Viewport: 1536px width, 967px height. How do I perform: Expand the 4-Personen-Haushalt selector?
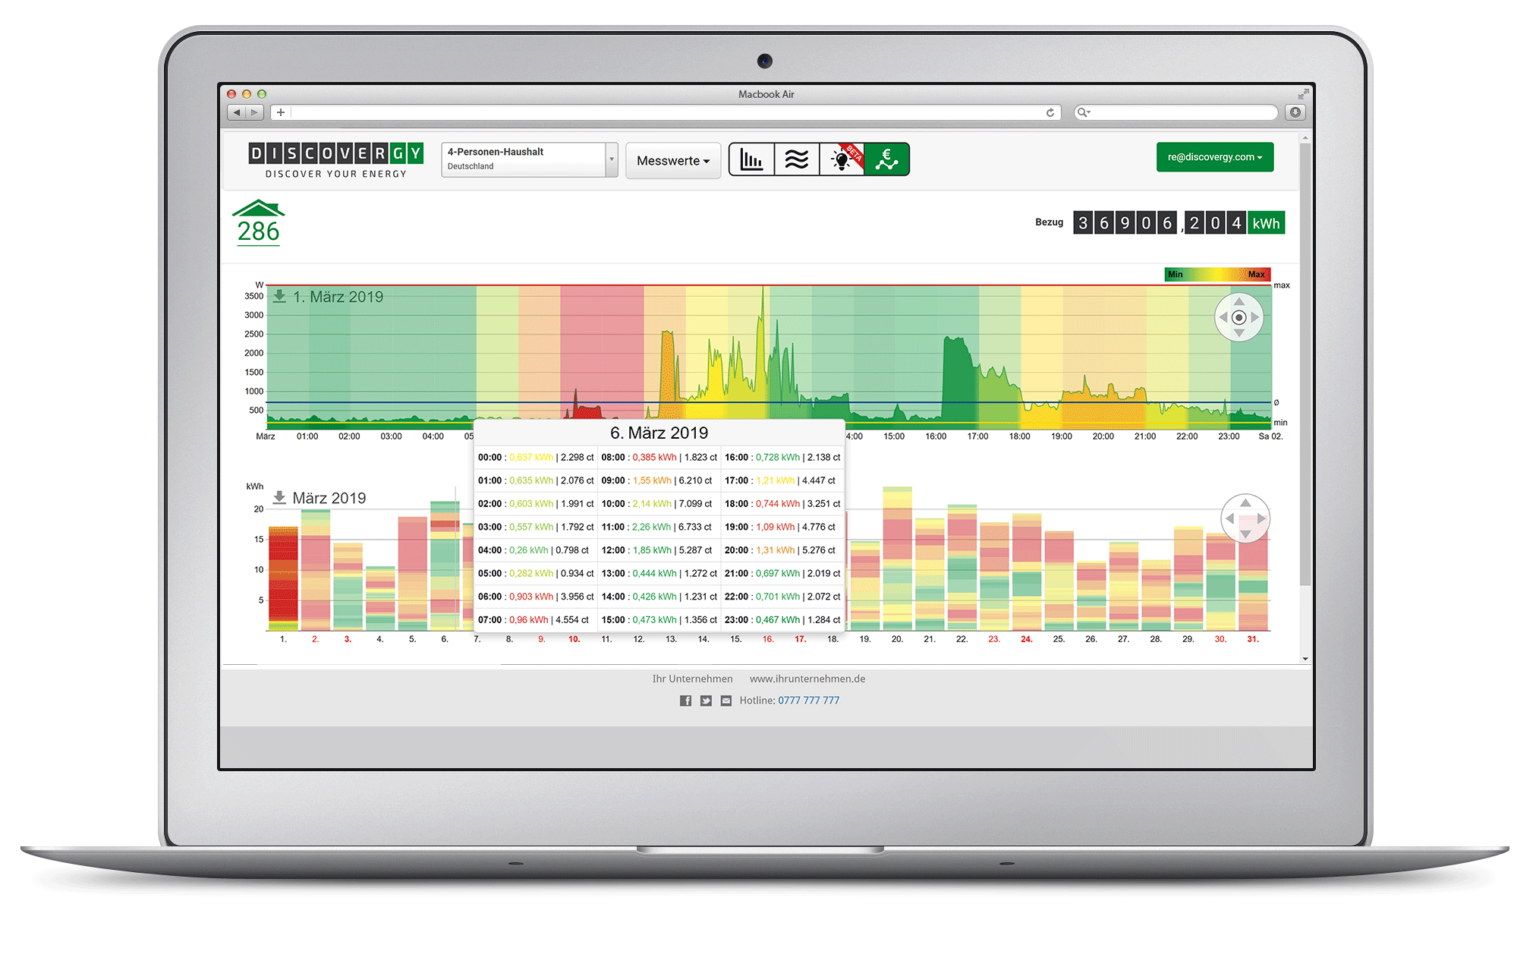[611, 158]
